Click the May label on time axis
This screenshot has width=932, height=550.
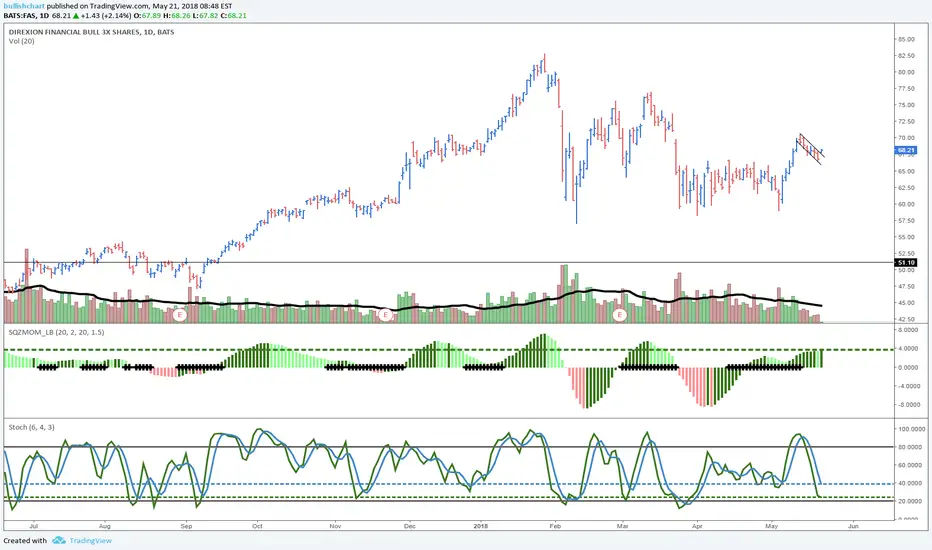772,526
